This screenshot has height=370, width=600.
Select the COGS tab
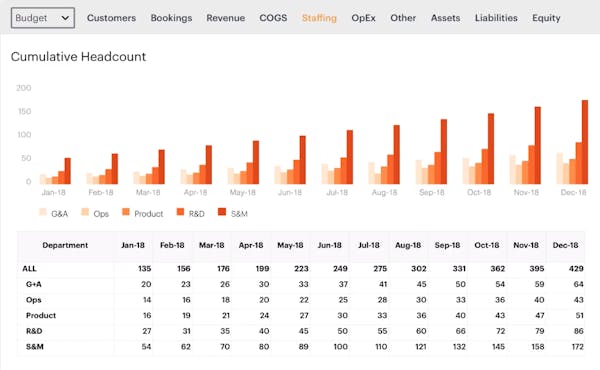(273, 18)
